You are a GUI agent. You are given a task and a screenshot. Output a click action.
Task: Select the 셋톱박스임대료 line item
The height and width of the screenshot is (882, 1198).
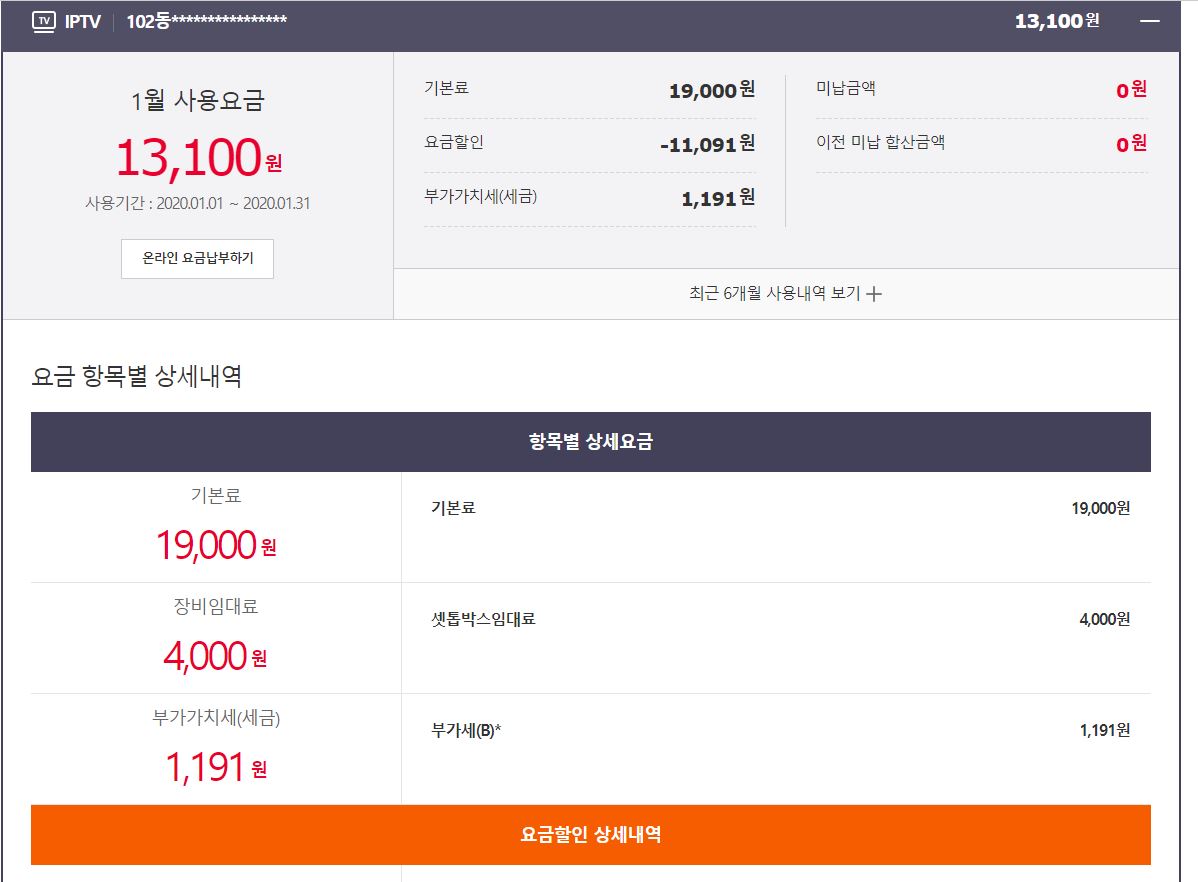click(x=483, y=619)
